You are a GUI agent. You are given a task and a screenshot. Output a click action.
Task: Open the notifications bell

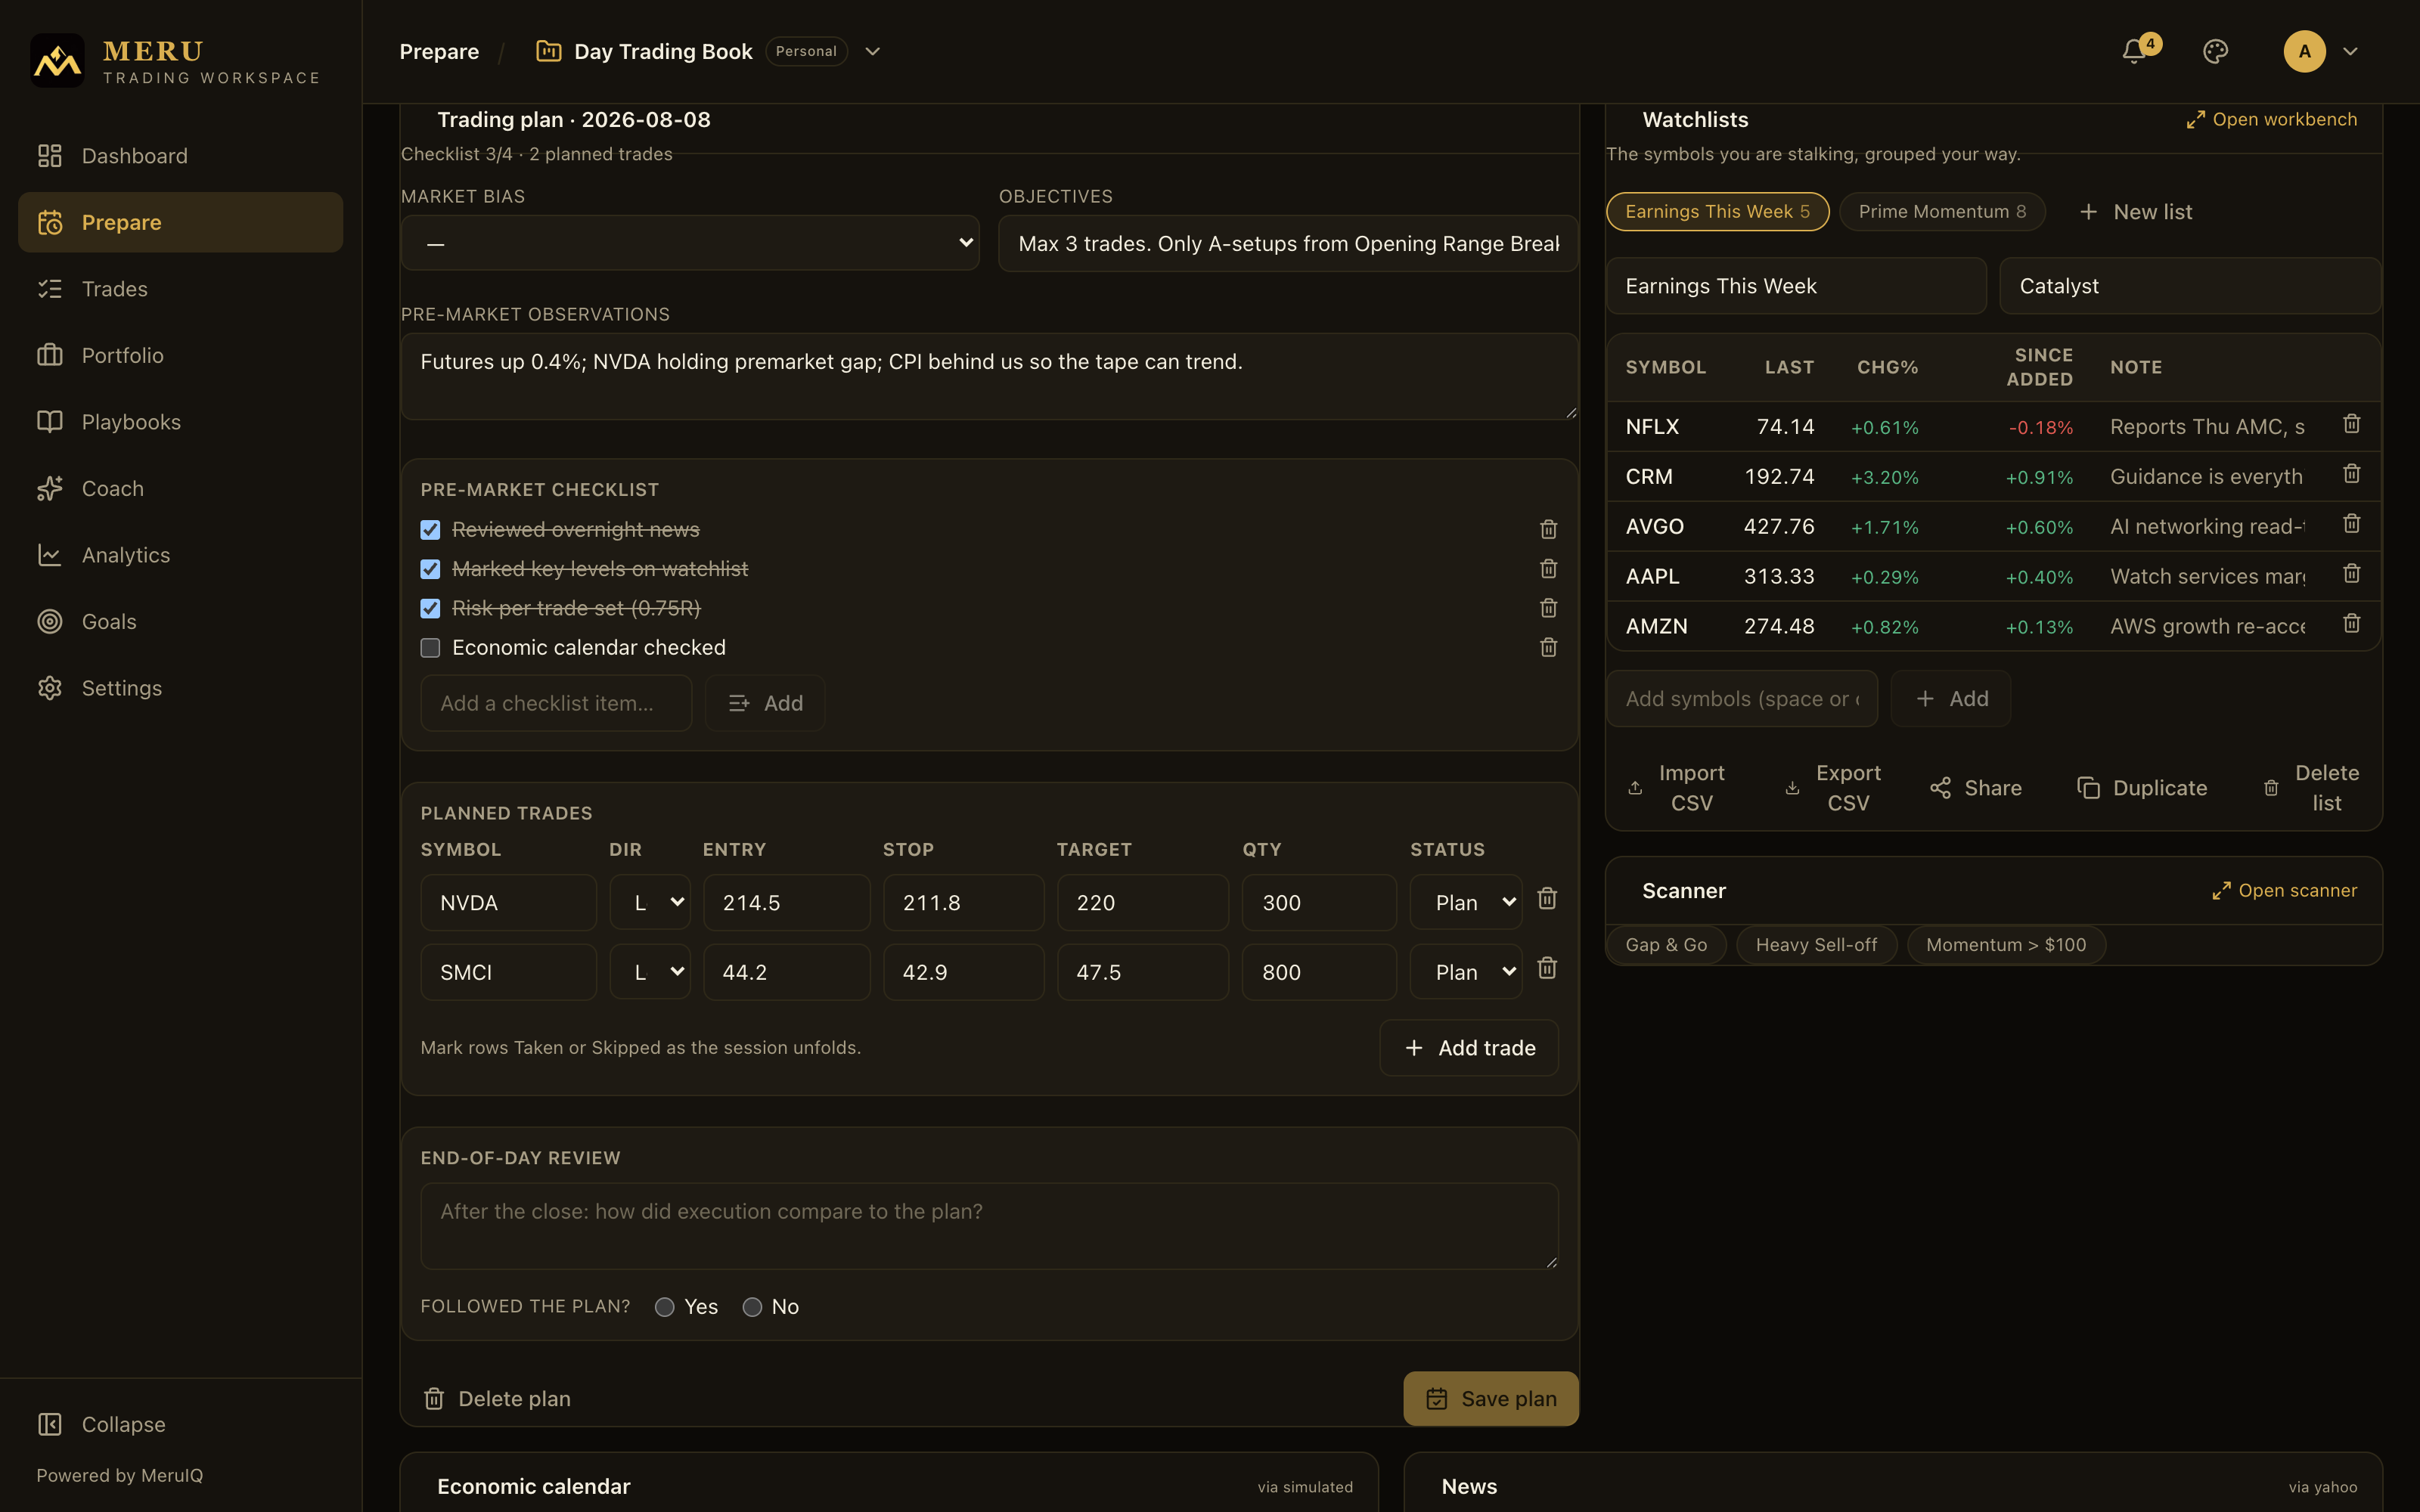pos(2134,51)
